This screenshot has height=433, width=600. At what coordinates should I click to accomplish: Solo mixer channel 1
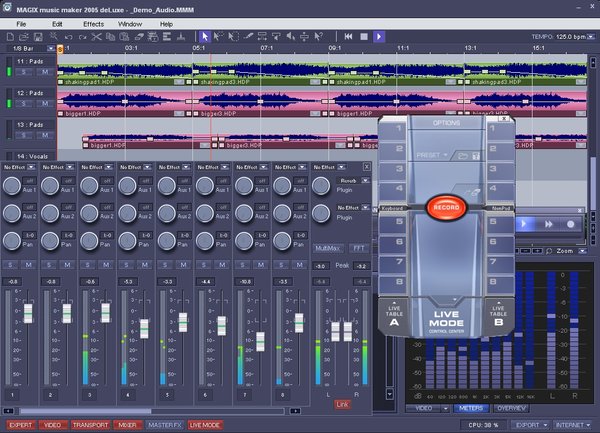(x=10, y=265)
